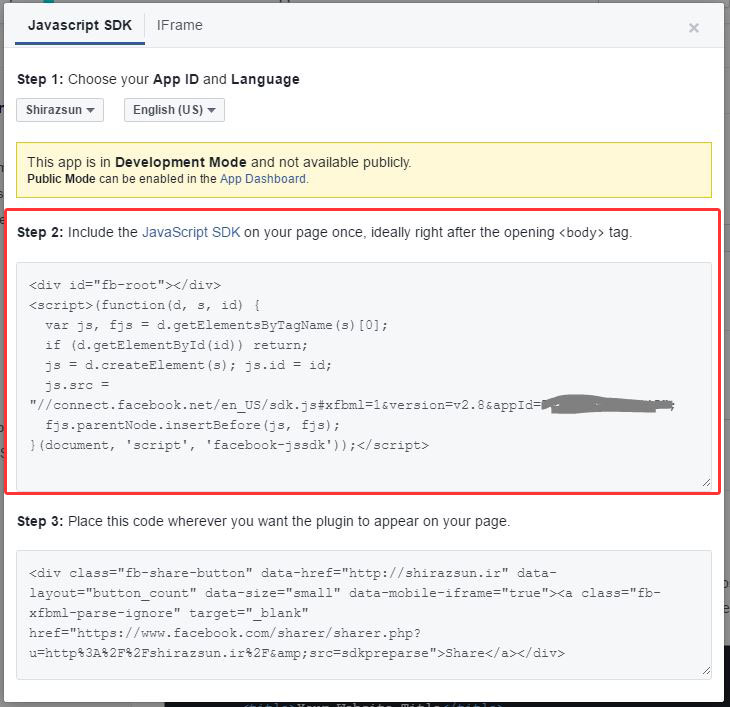Image resolution: width=730 pixels, height=707 pixels.
Task: Switch to the IFrame tab
Action: tap(179, 25)
